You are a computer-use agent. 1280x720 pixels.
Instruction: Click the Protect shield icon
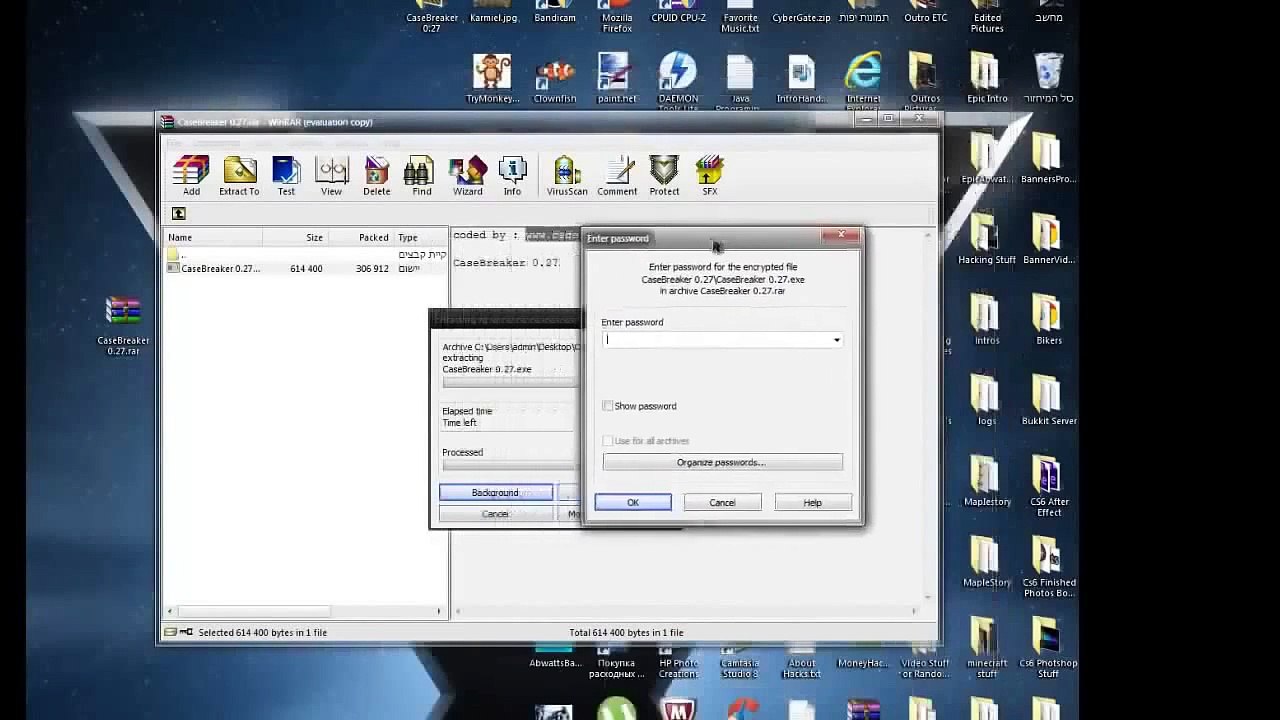click(x=664, y=176)
